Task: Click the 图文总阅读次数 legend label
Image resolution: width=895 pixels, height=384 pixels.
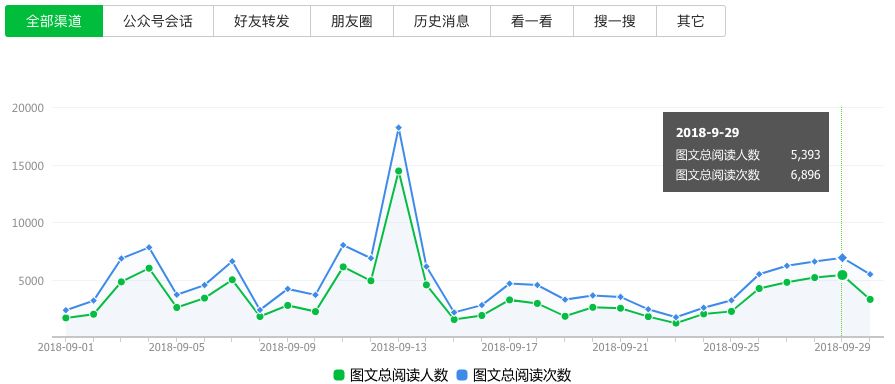Action: coord(522,375)
